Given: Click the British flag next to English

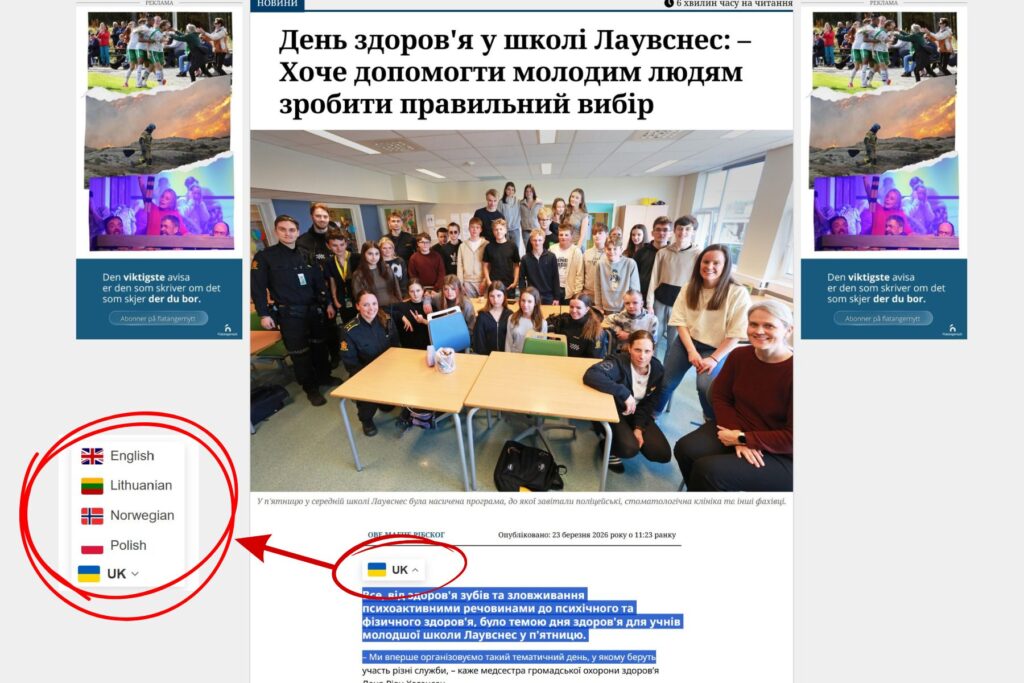Looking at the screenshot, I should pyautogui.click(x=92, y=456).
